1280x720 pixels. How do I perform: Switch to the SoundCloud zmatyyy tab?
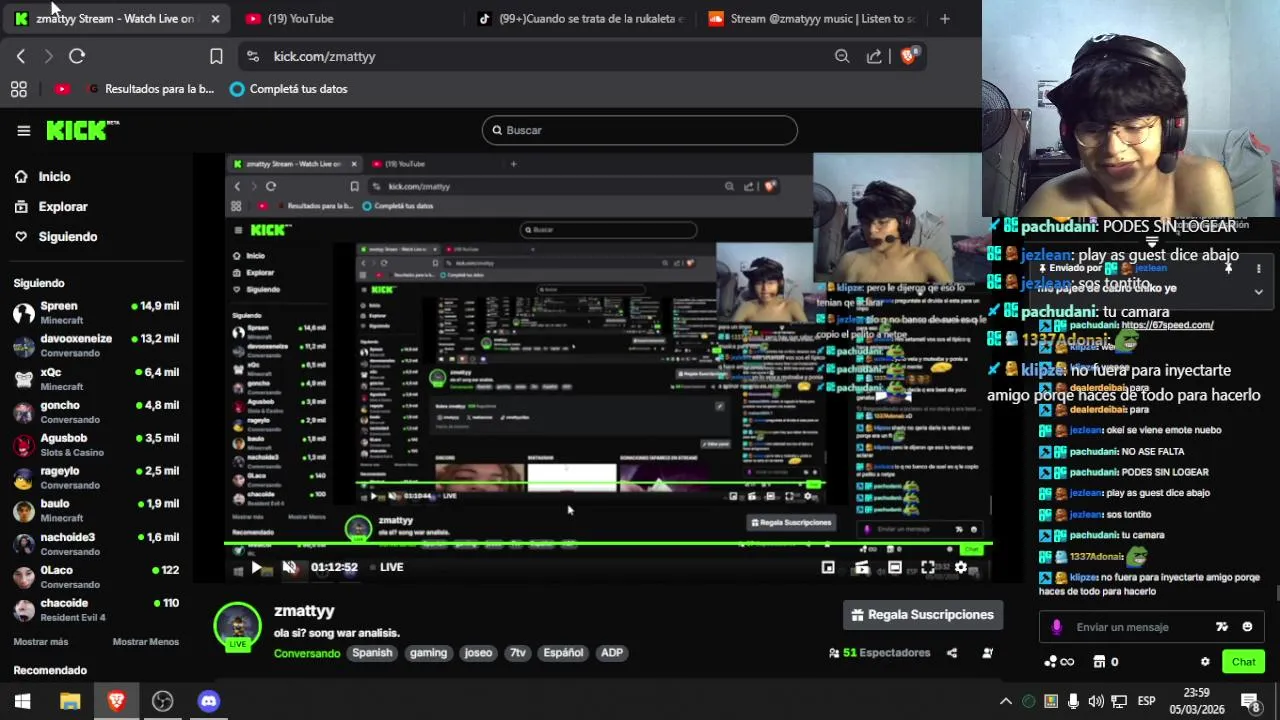point(811,18)
